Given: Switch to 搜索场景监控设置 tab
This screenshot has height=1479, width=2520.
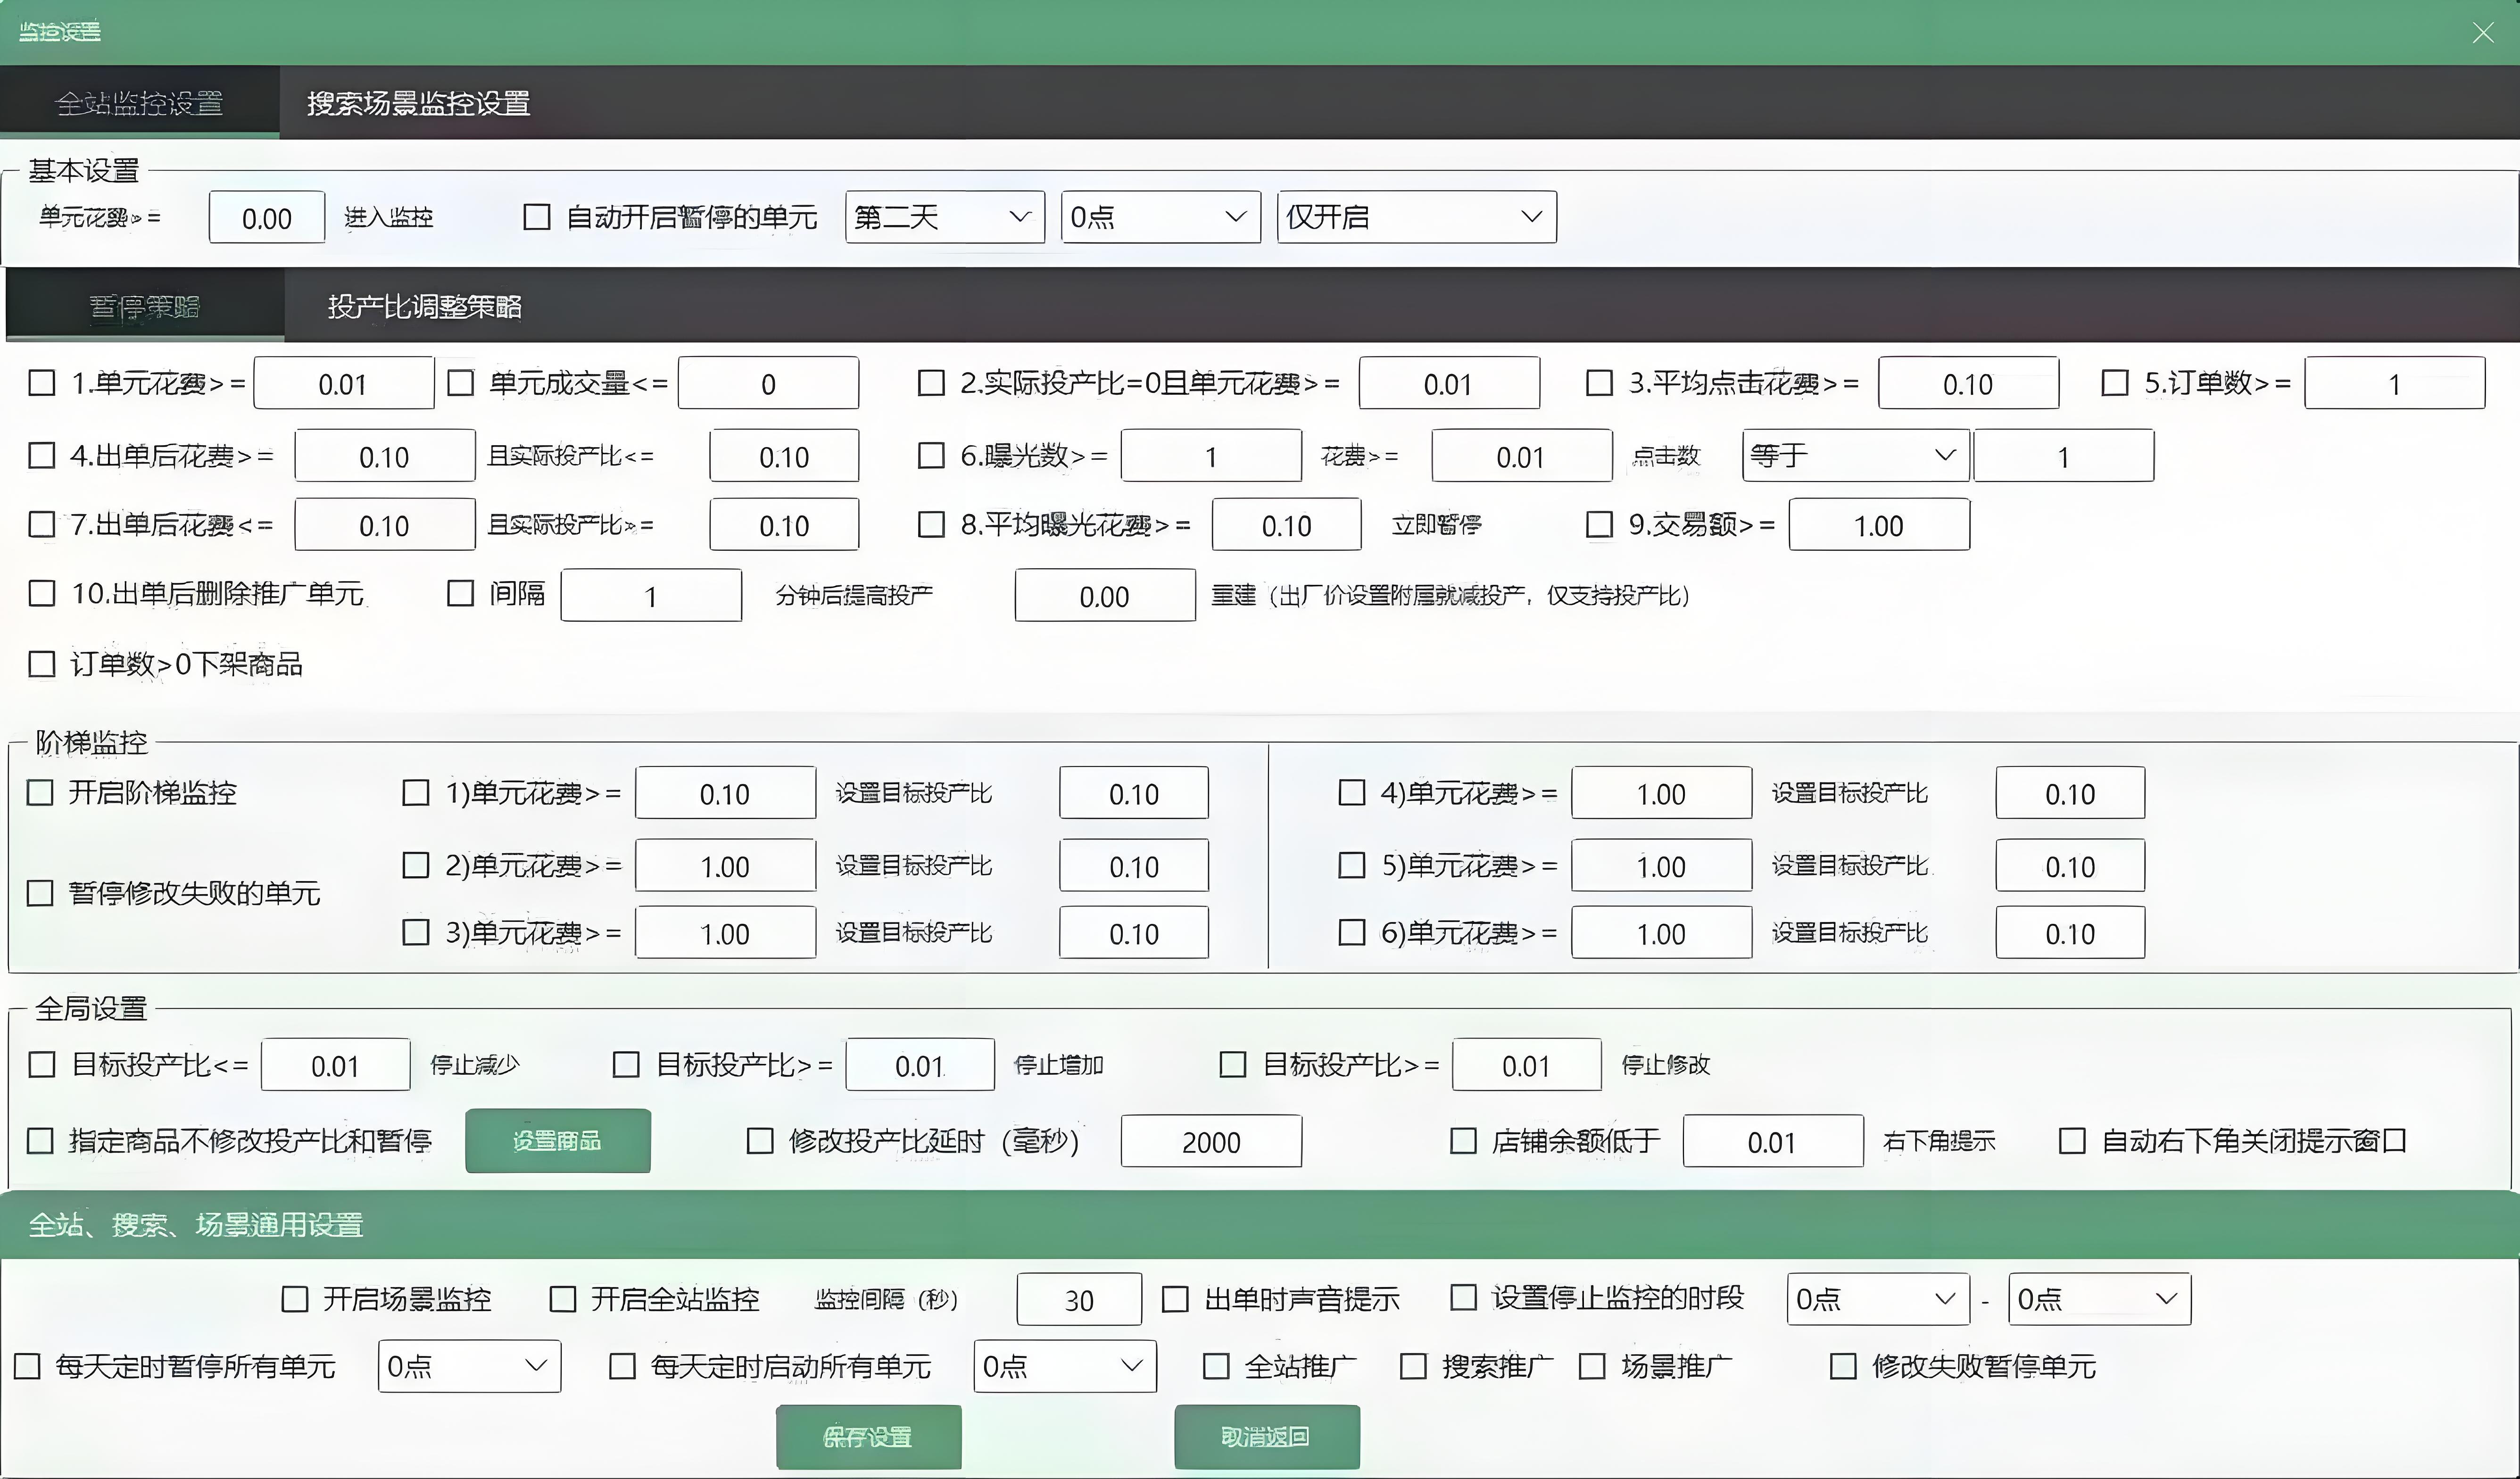Looking at the screenshot, I should click(x=418, y=103).
